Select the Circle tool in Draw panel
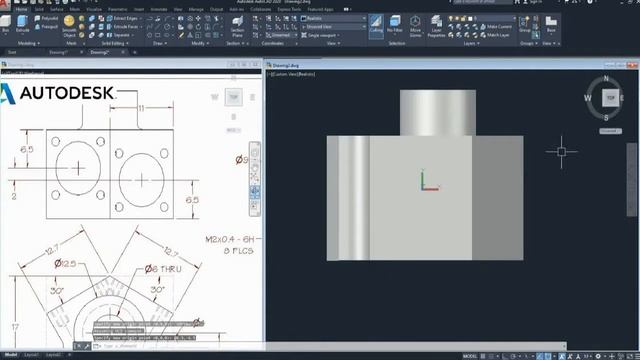The height and width of the screenshot is (360, 640). click(x=167, y=27)
